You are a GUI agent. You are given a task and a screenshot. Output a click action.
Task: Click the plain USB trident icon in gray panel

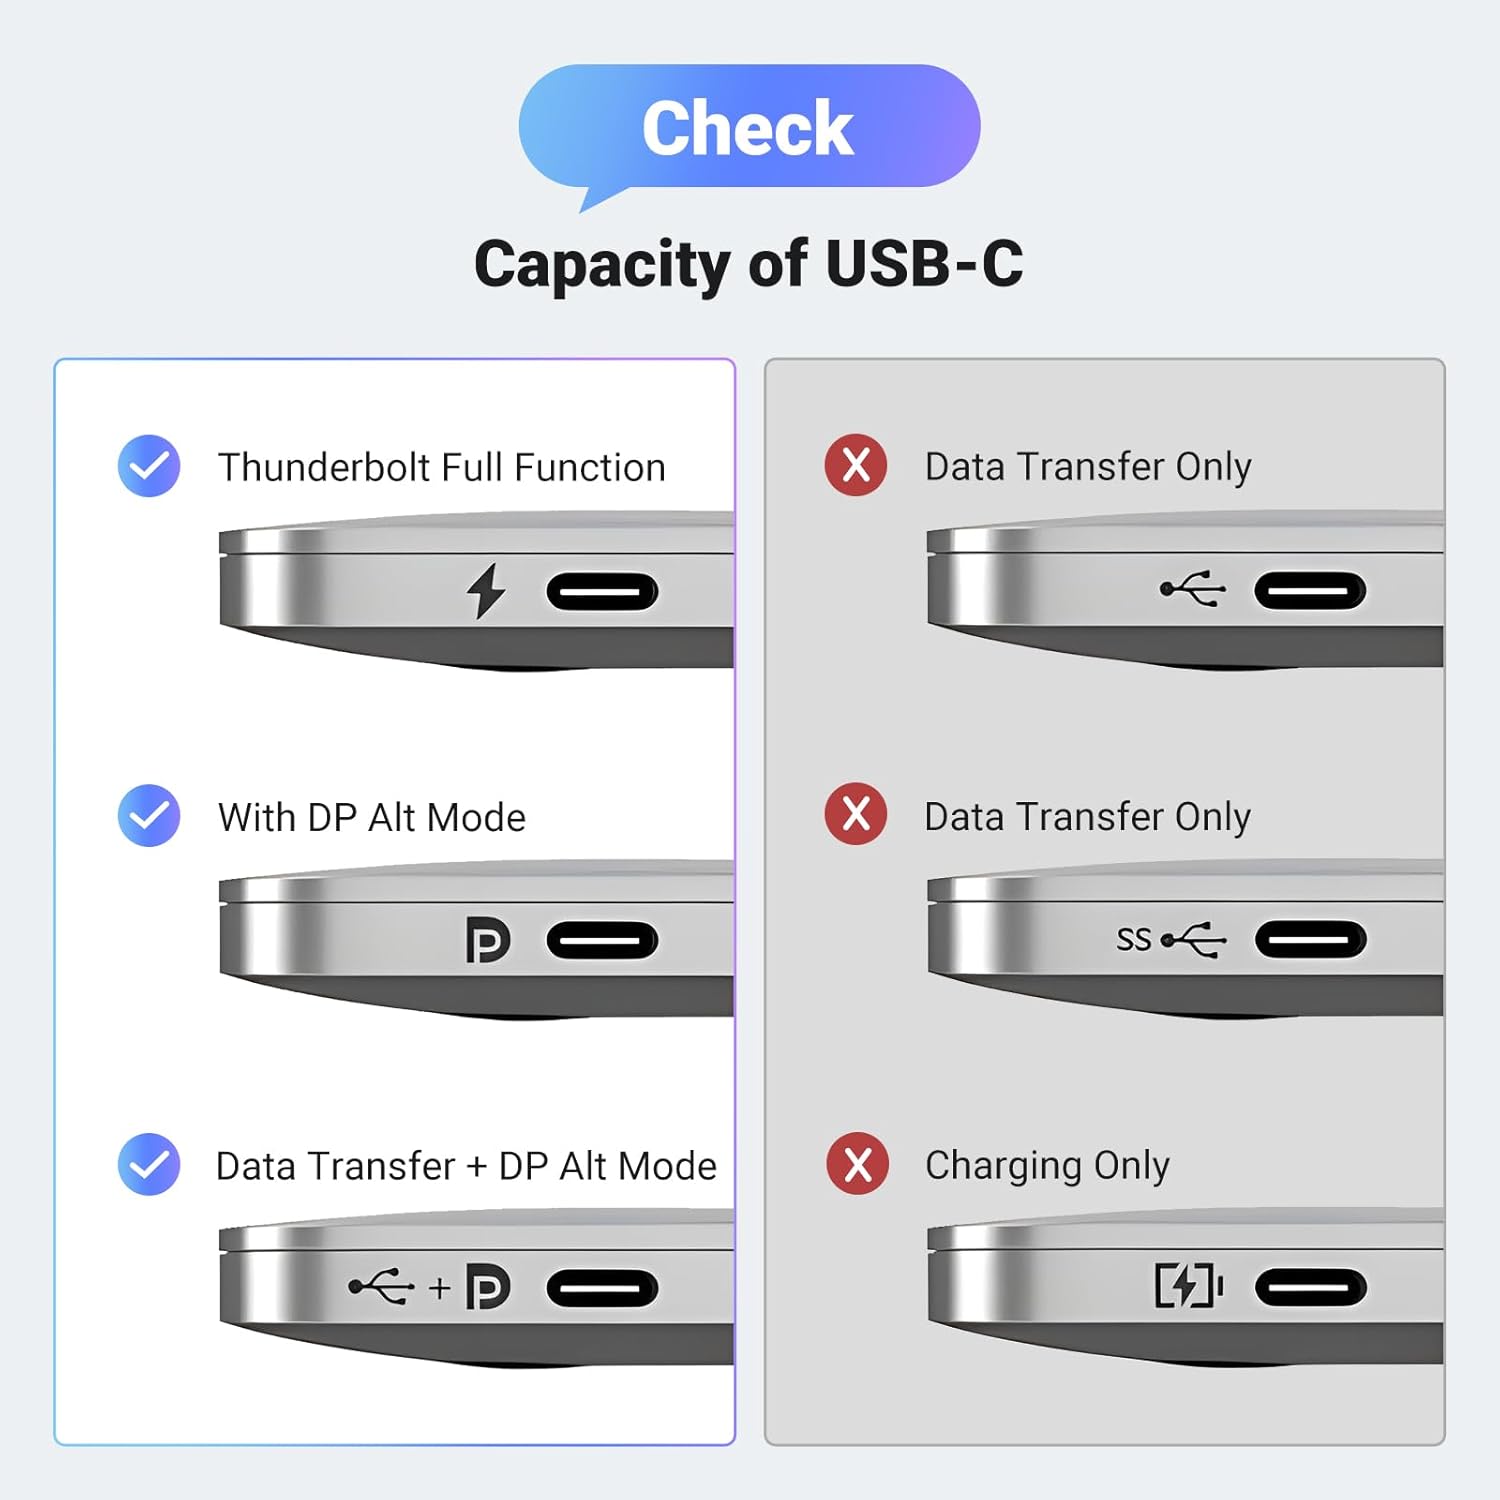click(1193, 589)
